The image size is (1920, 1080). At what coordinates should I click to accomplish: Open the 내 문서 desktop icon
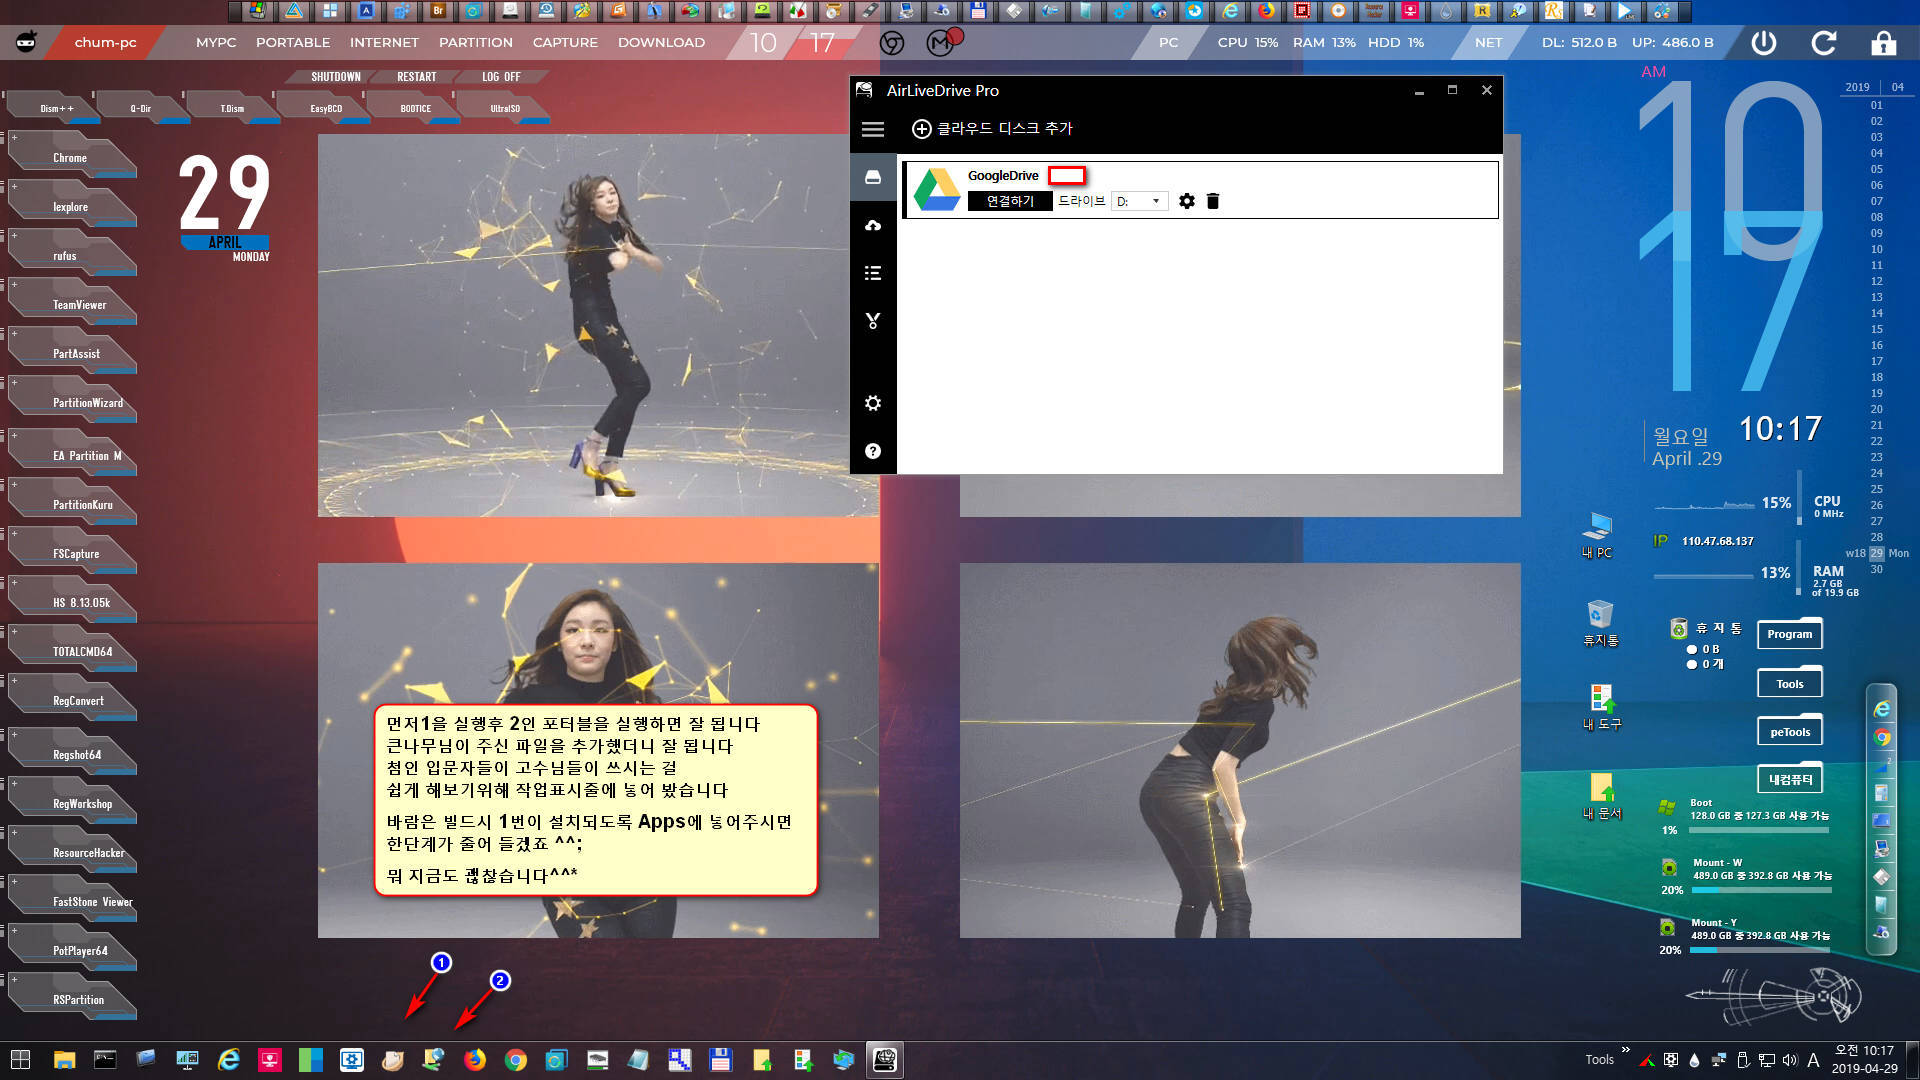[1601, 797]
